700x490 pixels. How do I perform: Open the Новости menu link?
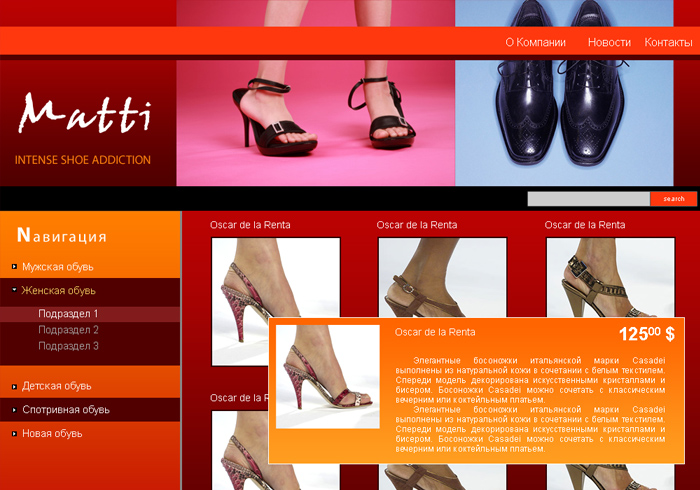[x=609, y=42]
